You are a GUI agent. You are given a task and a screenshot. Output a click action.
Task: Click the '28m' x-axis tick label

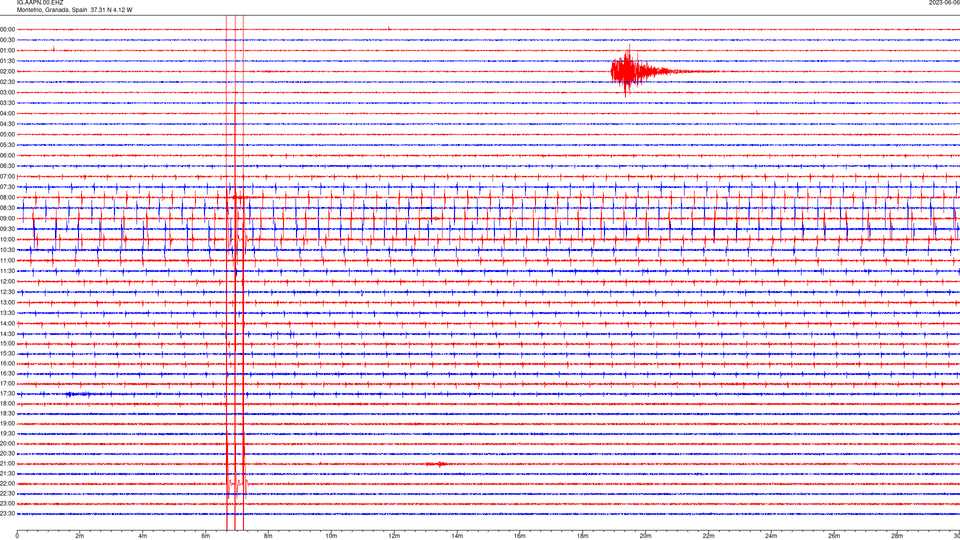pos(897,536)
